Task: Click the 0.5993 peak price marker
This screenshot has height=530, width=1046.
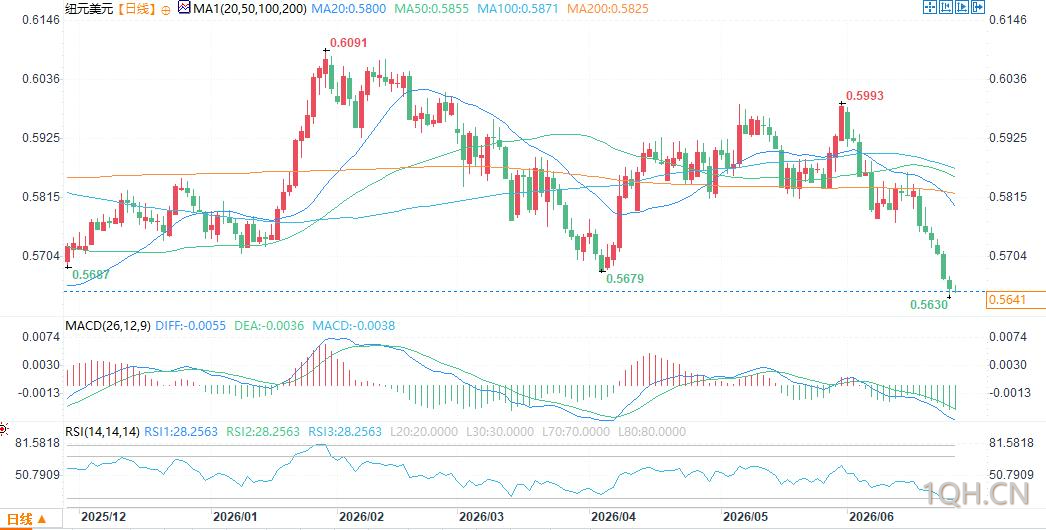Action: 865,96
